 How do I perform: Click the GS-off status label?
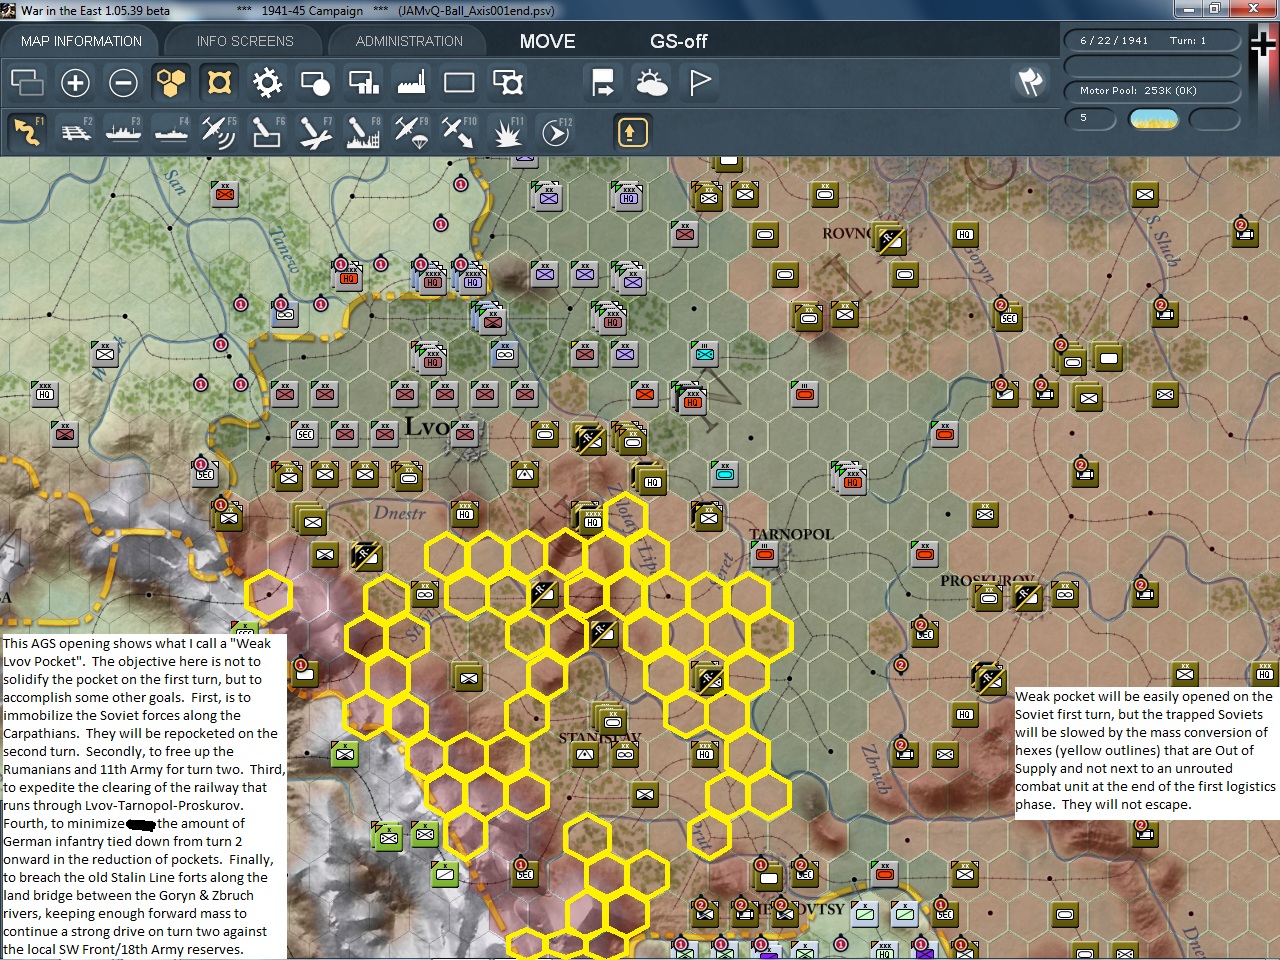coord(679,41)
